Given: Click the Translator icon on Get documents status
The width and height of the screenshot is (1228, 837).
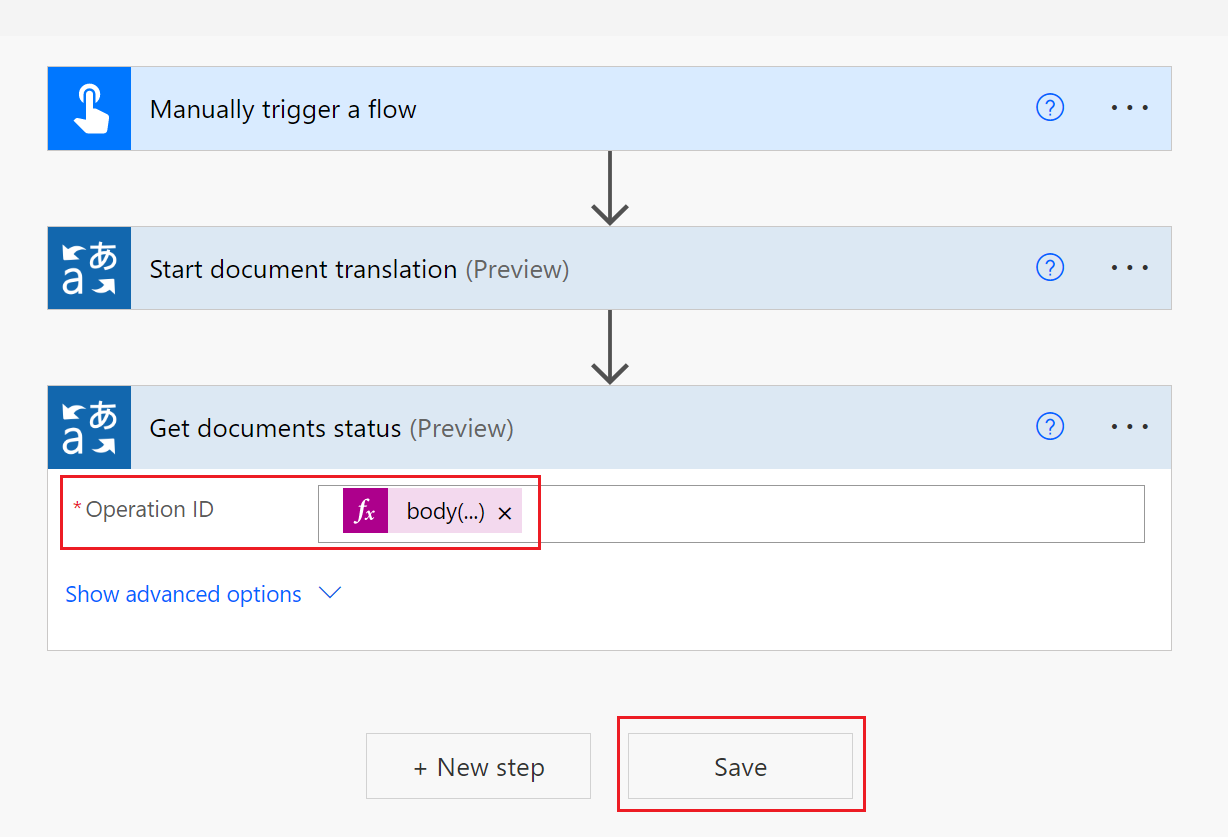Looking at the screenshot, I should (x=88, y=427).
